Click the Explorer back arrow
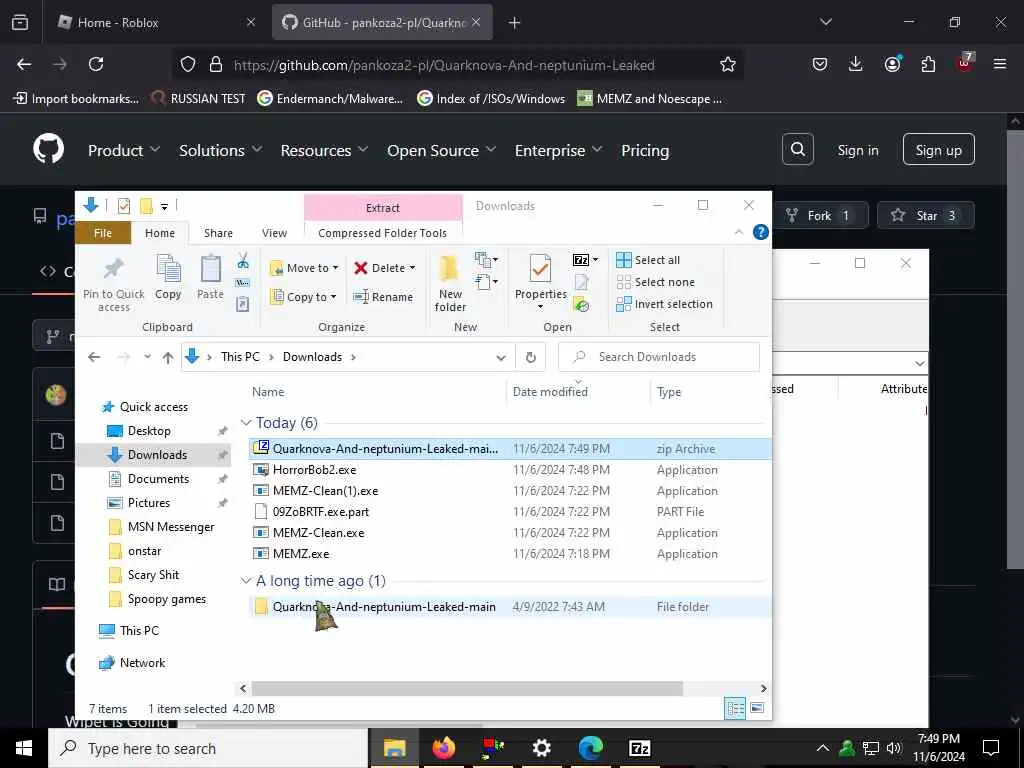1024x768 pixels. [x=94, y=357]
